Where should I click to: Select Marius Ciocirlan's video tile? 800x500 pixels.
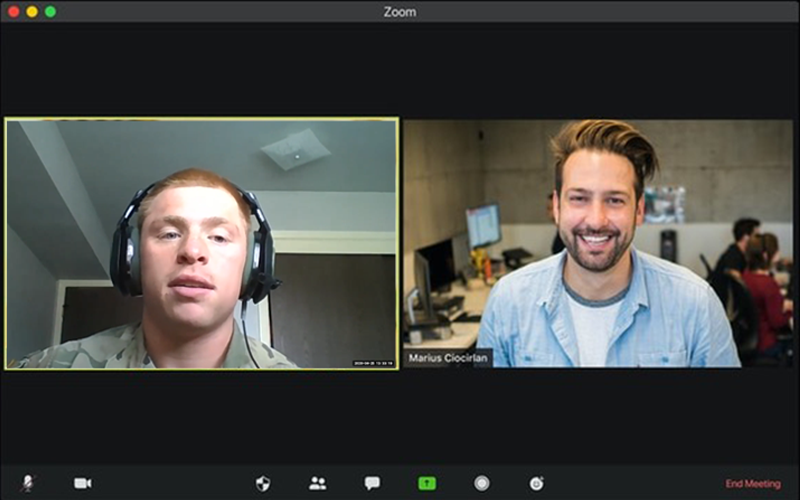[598, 243]
